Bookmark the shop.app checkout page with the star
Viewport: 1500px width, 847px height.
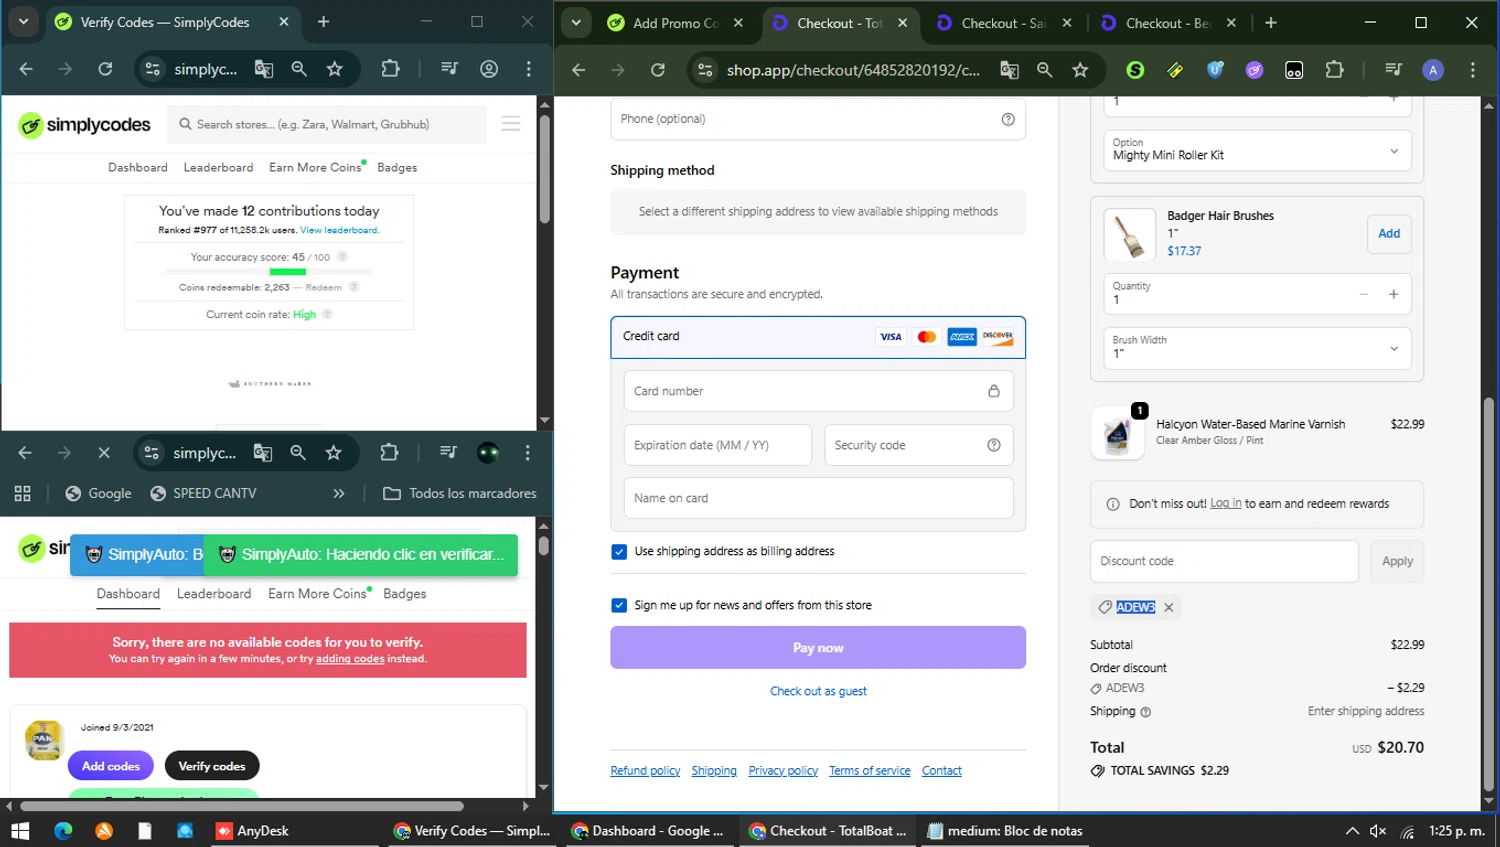(1080, 70)
